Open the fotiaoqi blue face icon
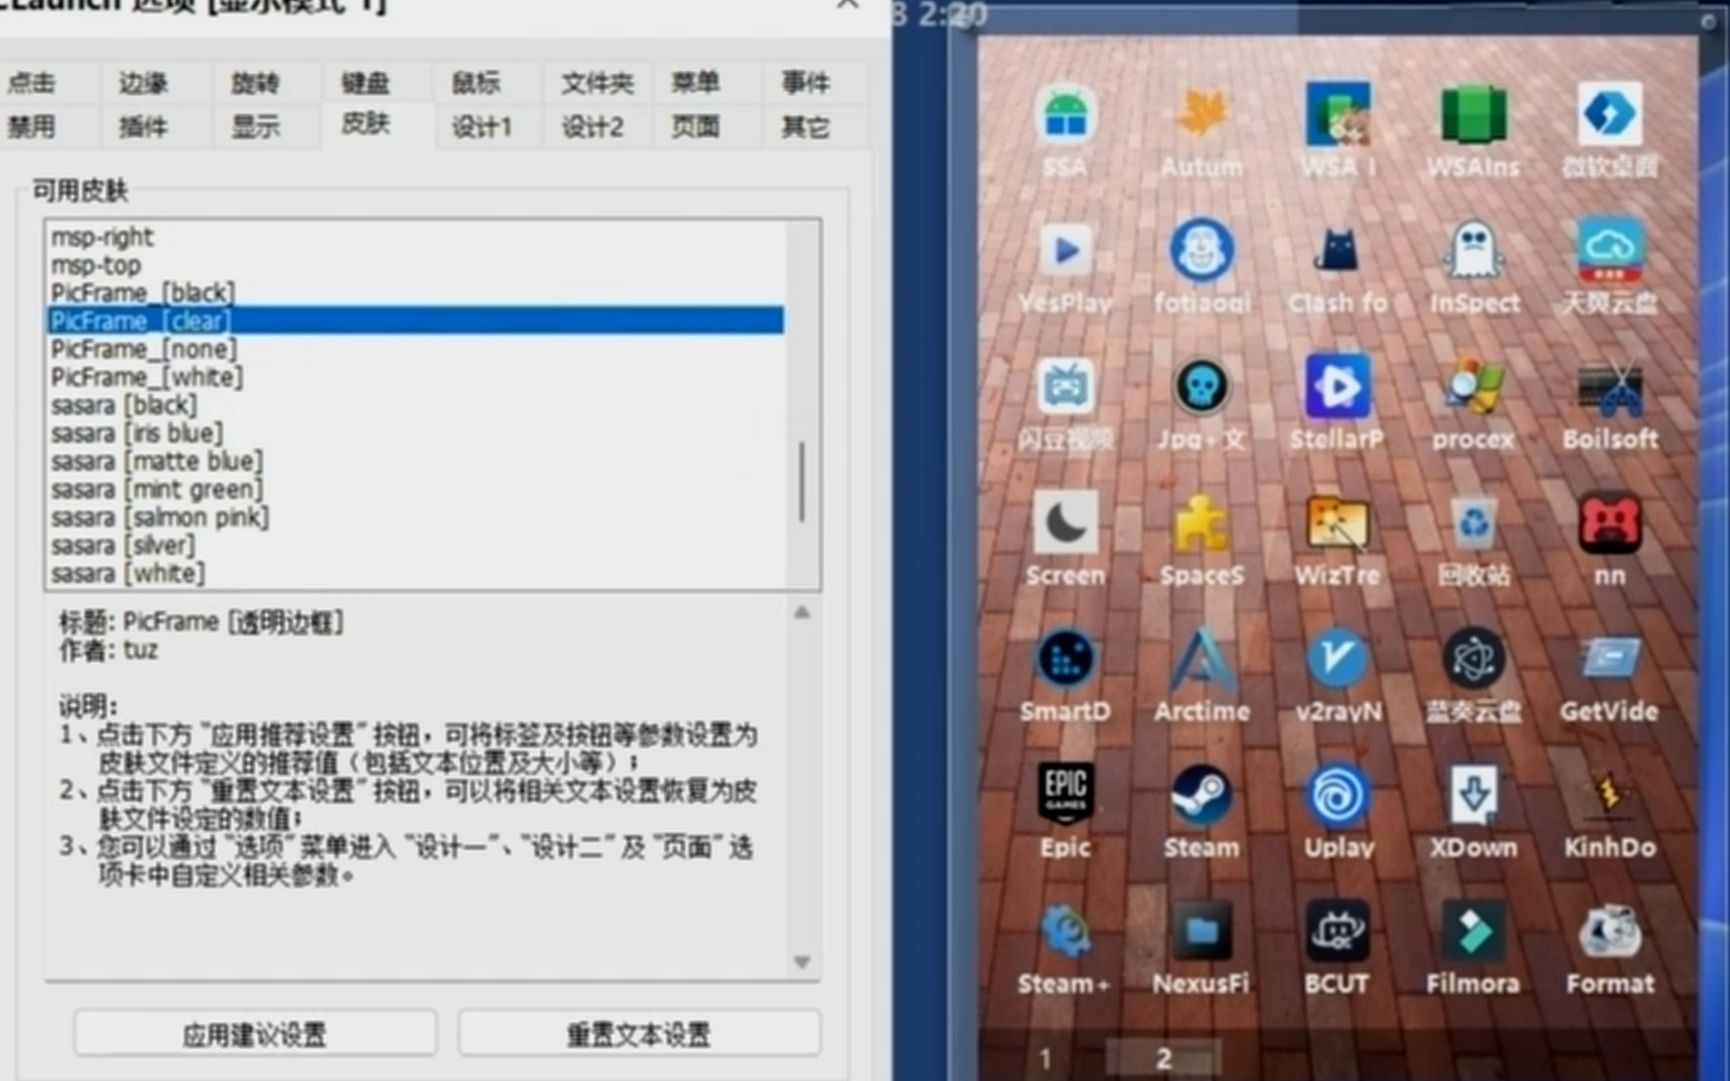Viewport: 1730px width, 1081px height. [x=1201, y=250]
